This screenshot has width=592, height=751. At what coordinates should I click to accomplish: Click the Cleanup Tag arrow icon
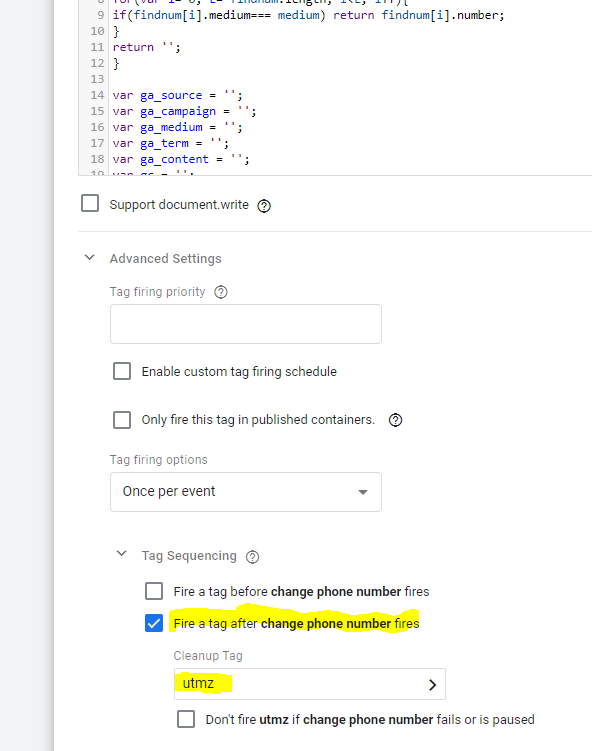432,685
